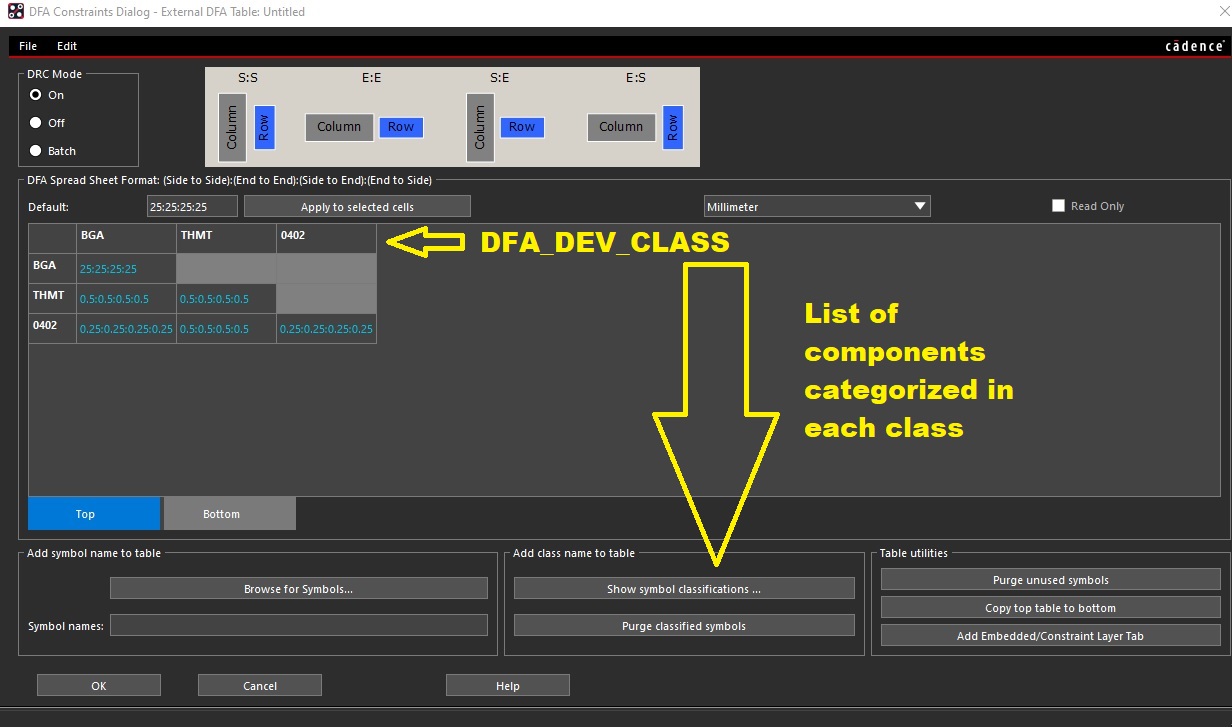Click the Browse for Symbols button
This screenshot has width=1232, height=727.
pos(298,589)
